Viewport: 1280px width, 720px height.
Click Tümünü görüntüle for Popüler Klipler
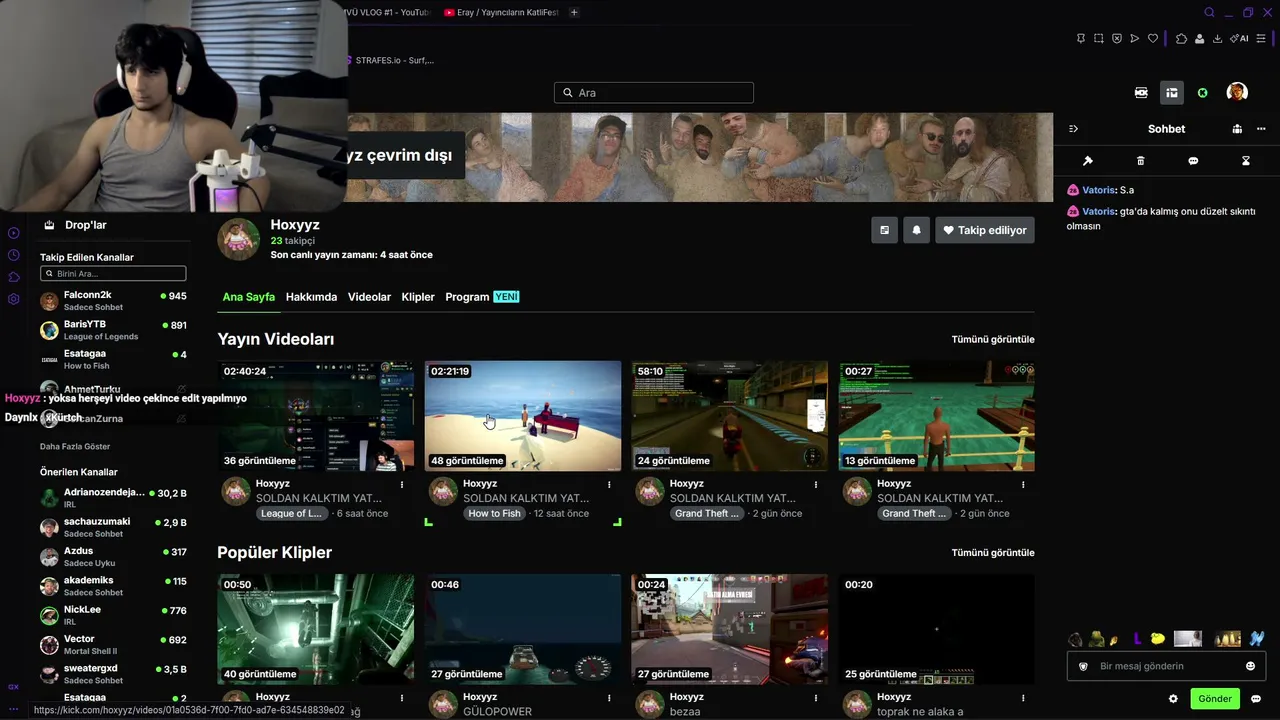tap(993, 553)
